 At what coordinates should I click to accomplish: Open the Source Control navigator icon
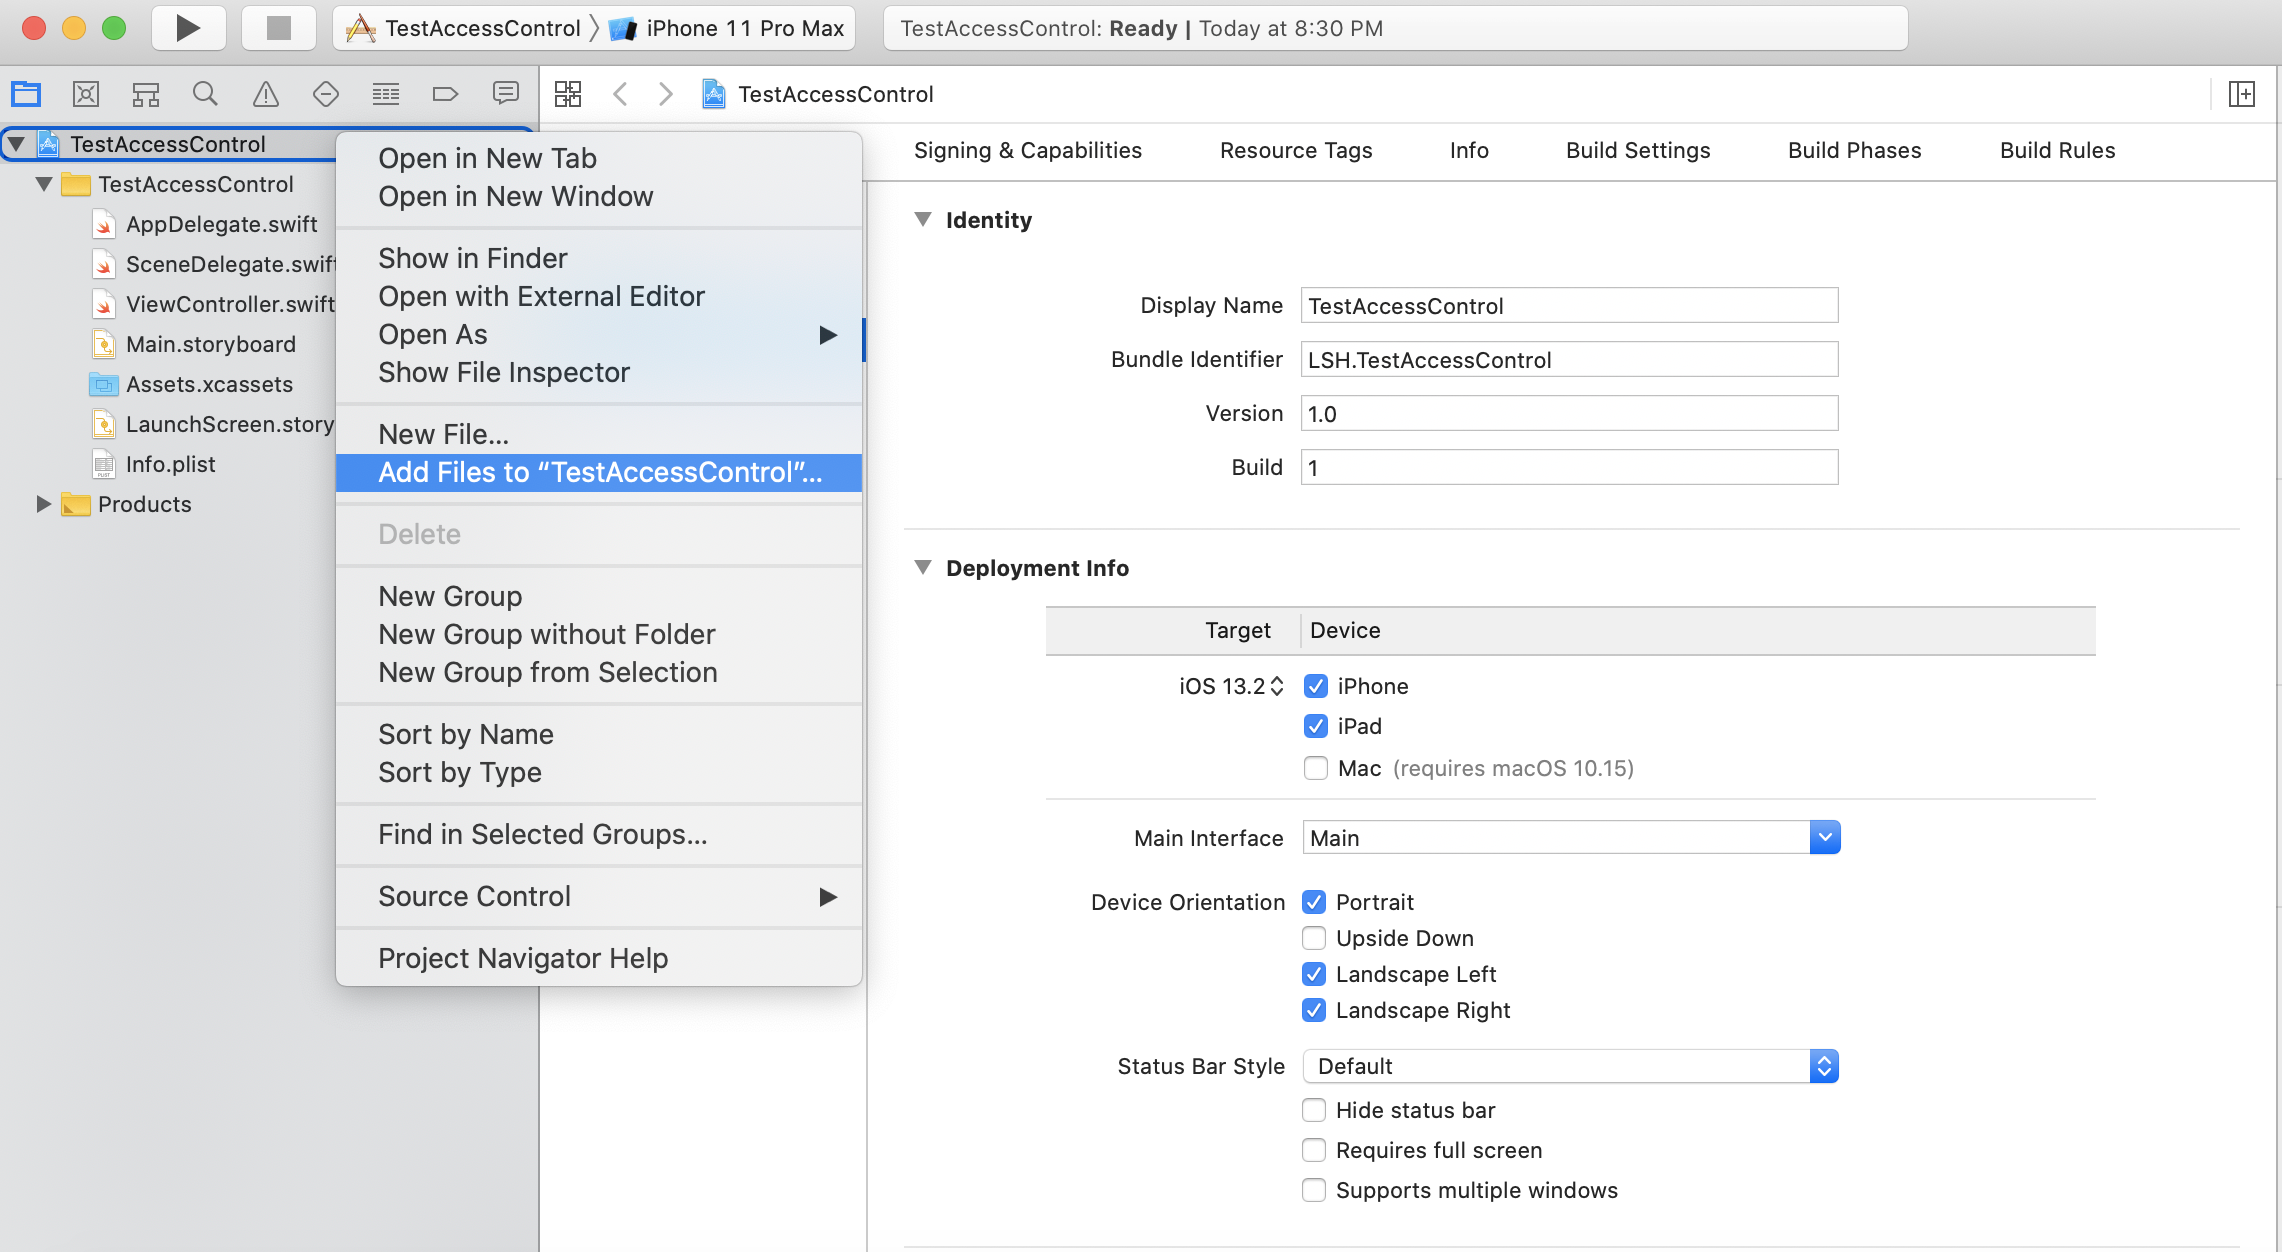click(86, 94)
